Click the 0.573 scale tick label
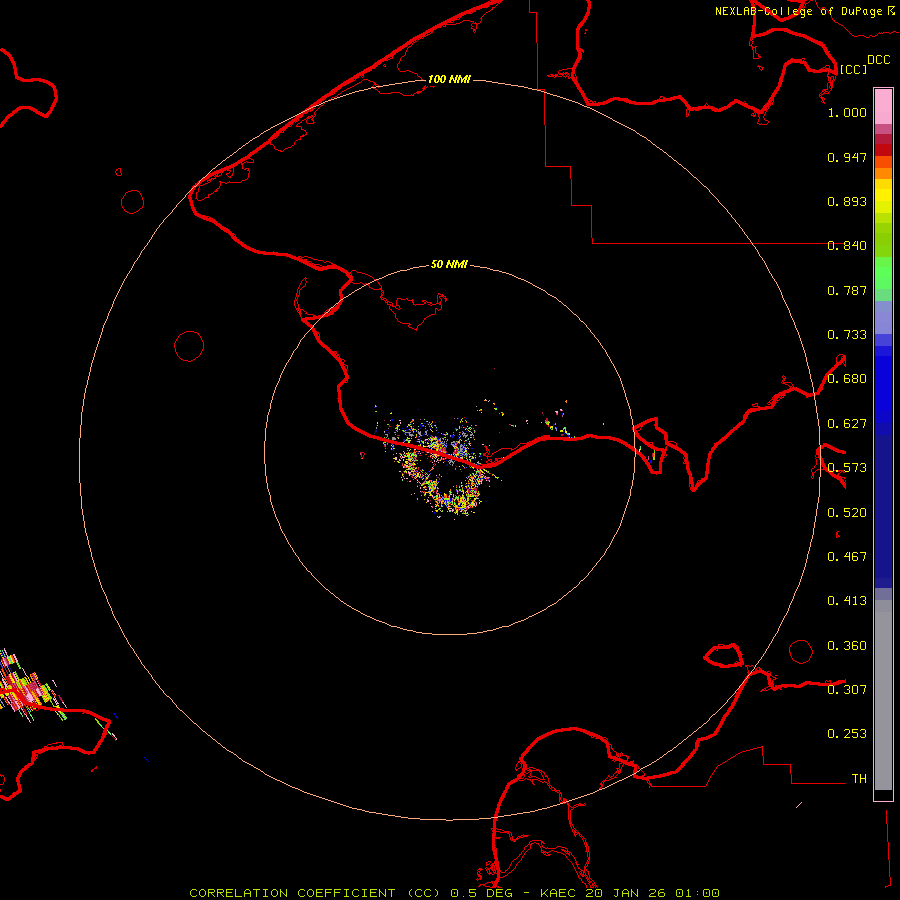Image resolution: width=900 pixels, height=900 pixels. 847,468
